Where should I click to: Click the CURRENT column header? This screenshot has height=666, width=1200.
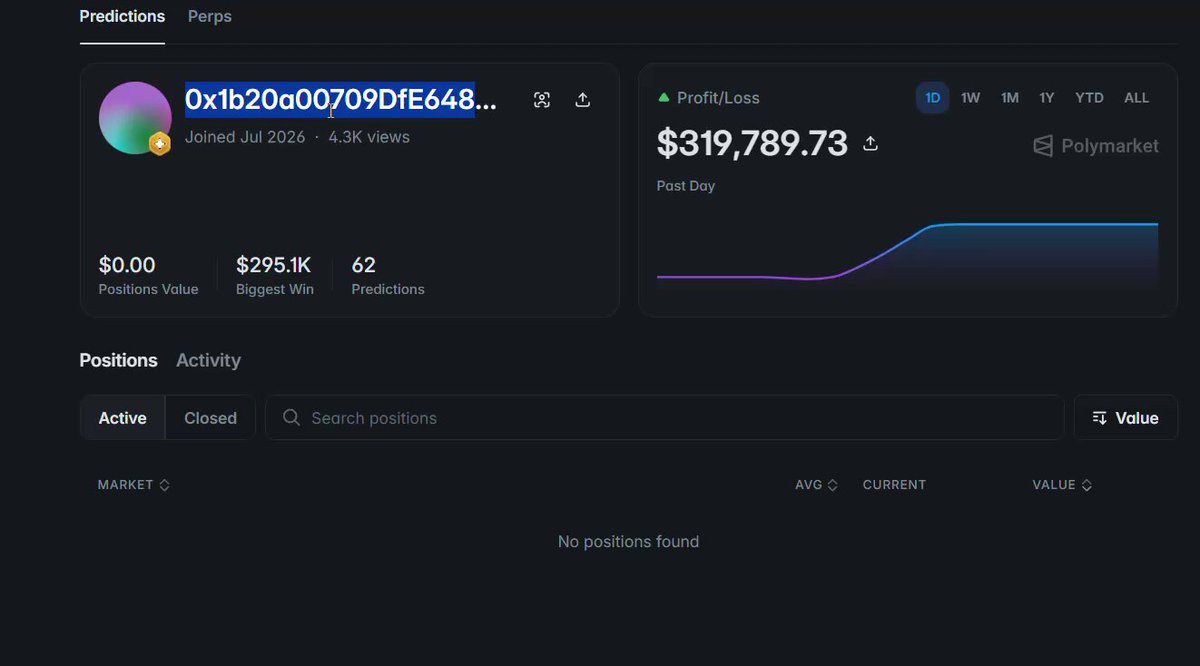click(894, 485)
